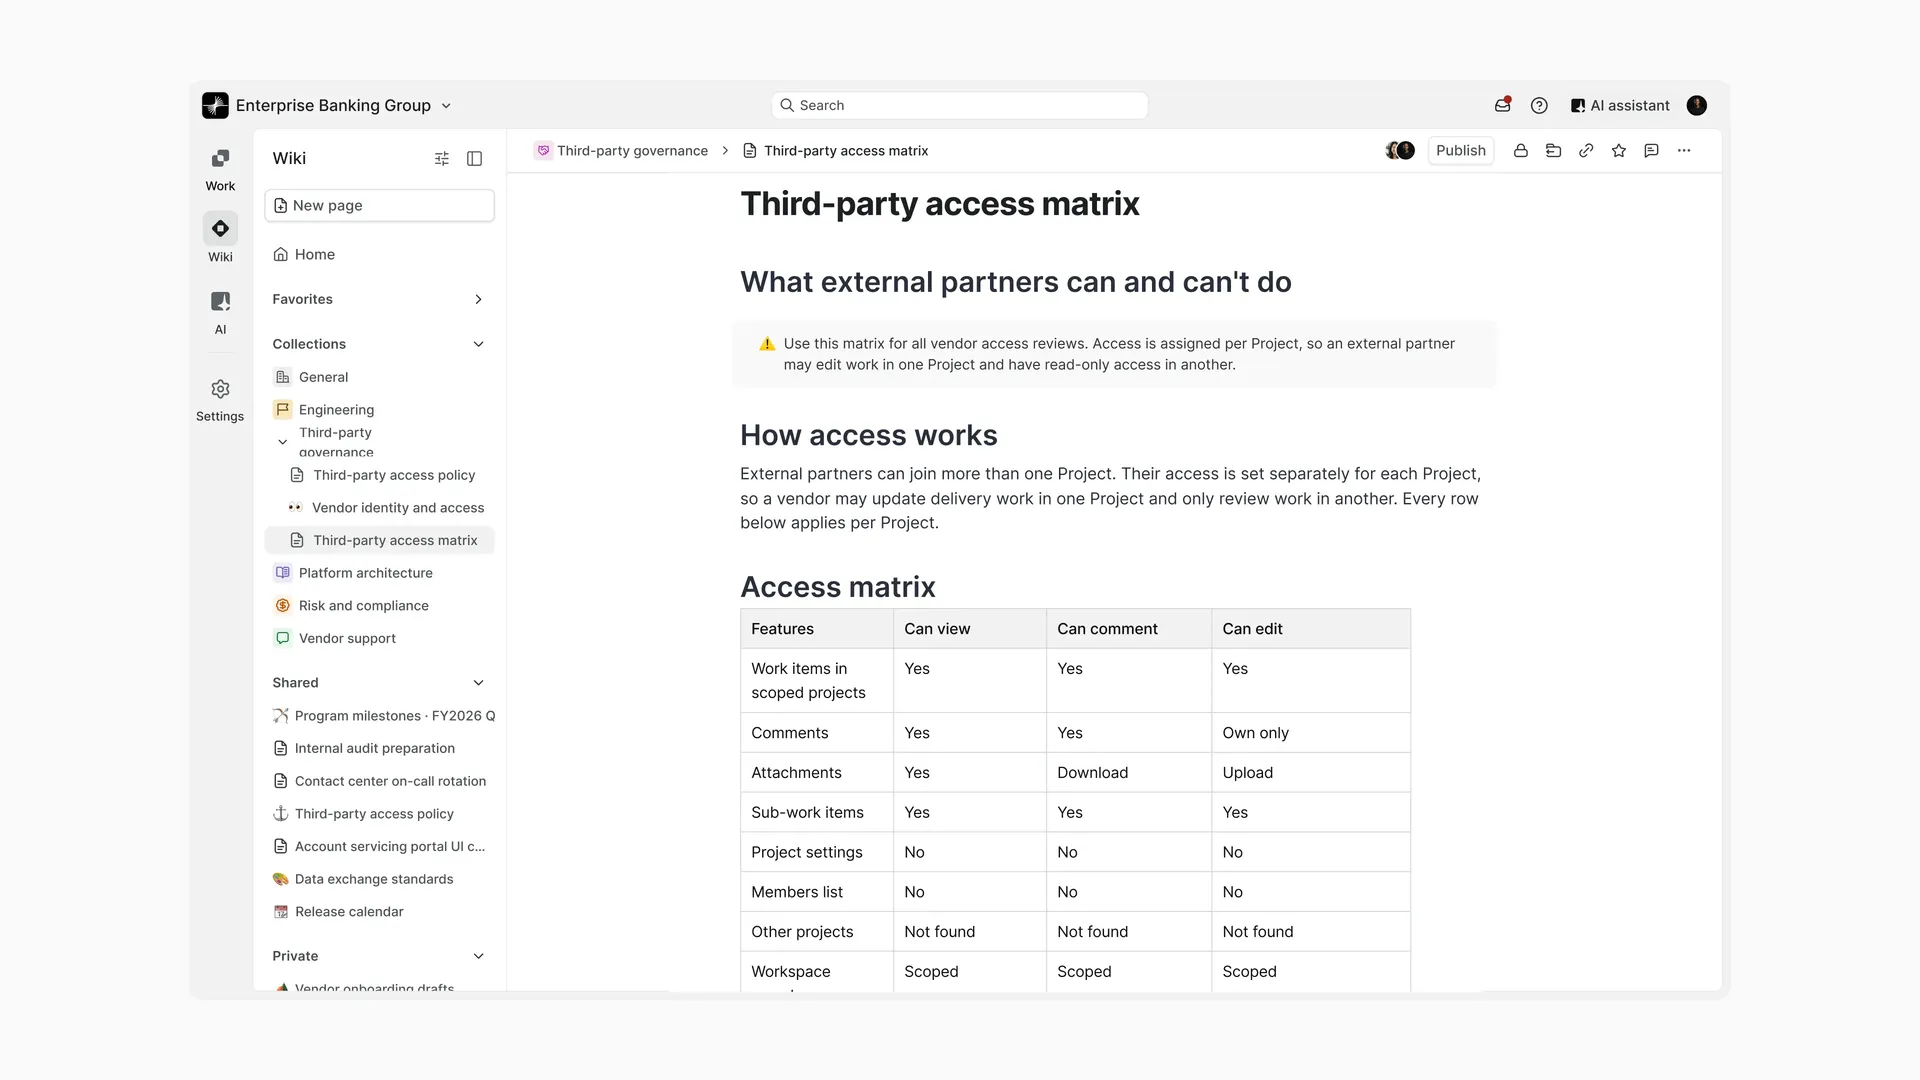Open Third-party governance breadcrumb

pos(621,151)
